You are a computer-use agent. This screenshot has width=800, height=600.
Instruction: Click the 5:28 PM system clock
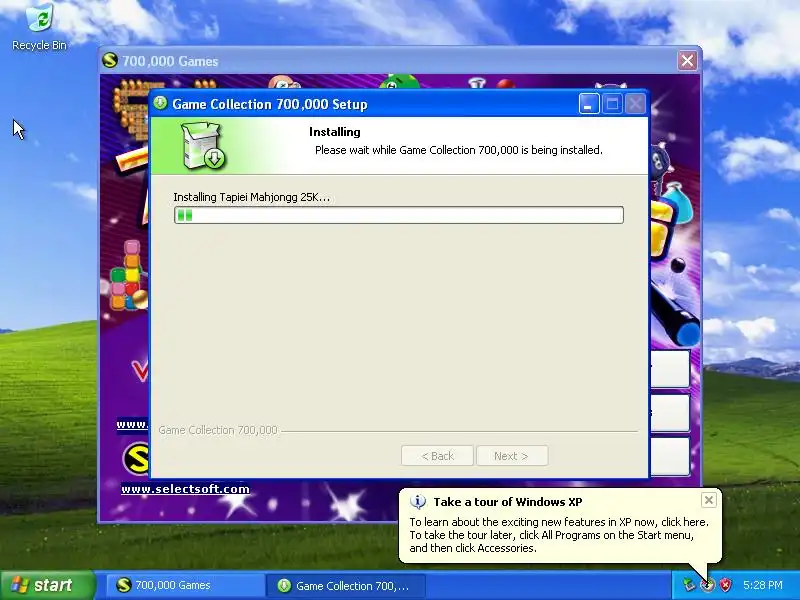point(763,585)
